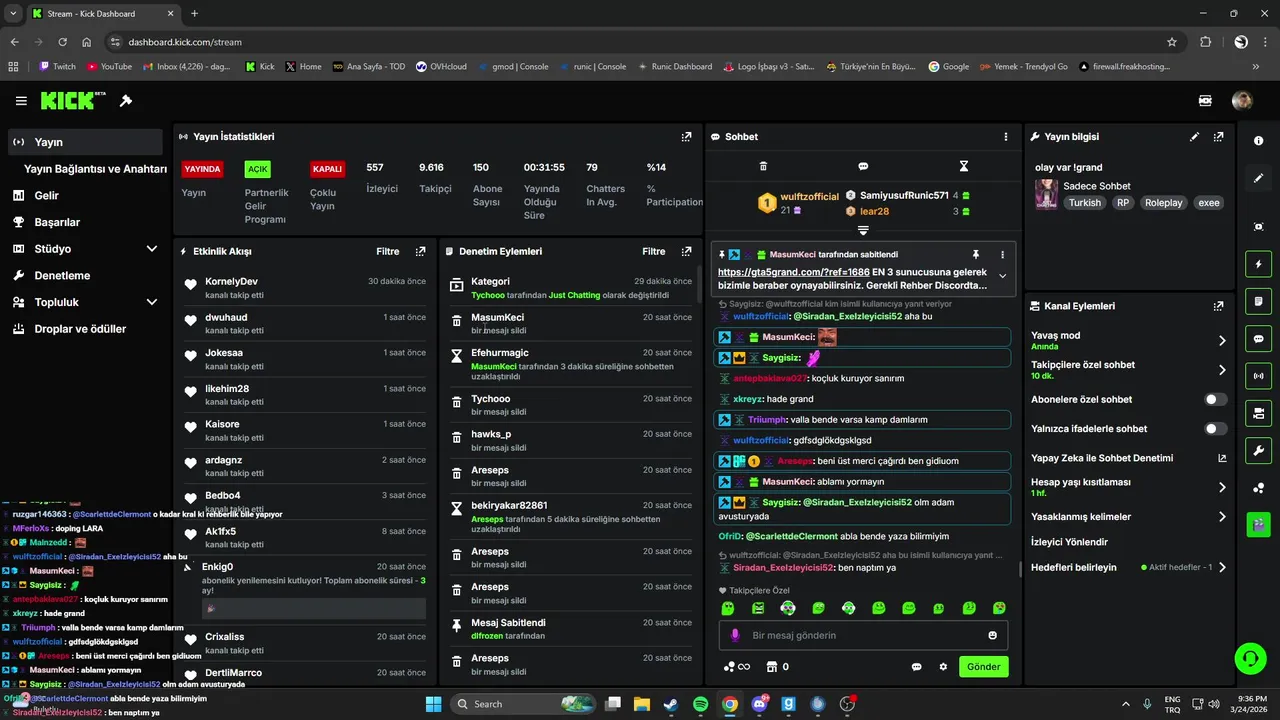
Task: Click wulftzofficial in the chat leaderboard
Action: [809, 197]
